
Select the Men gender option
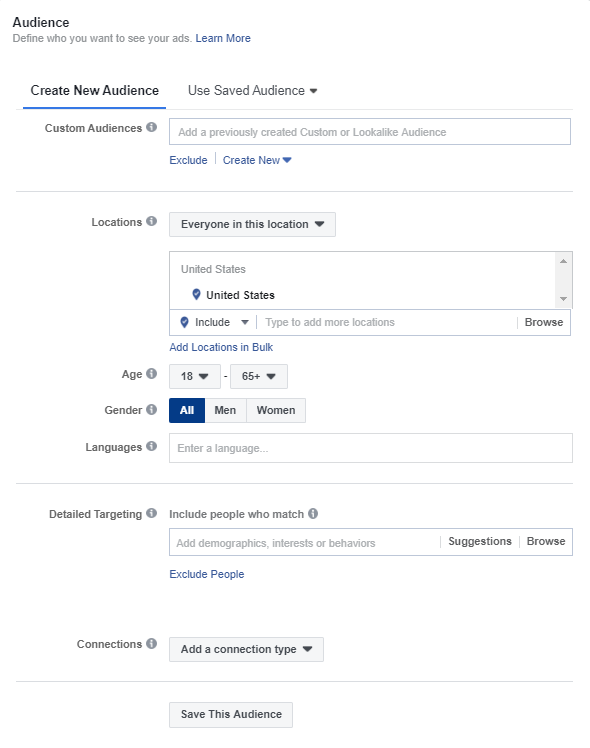point(225,410)
